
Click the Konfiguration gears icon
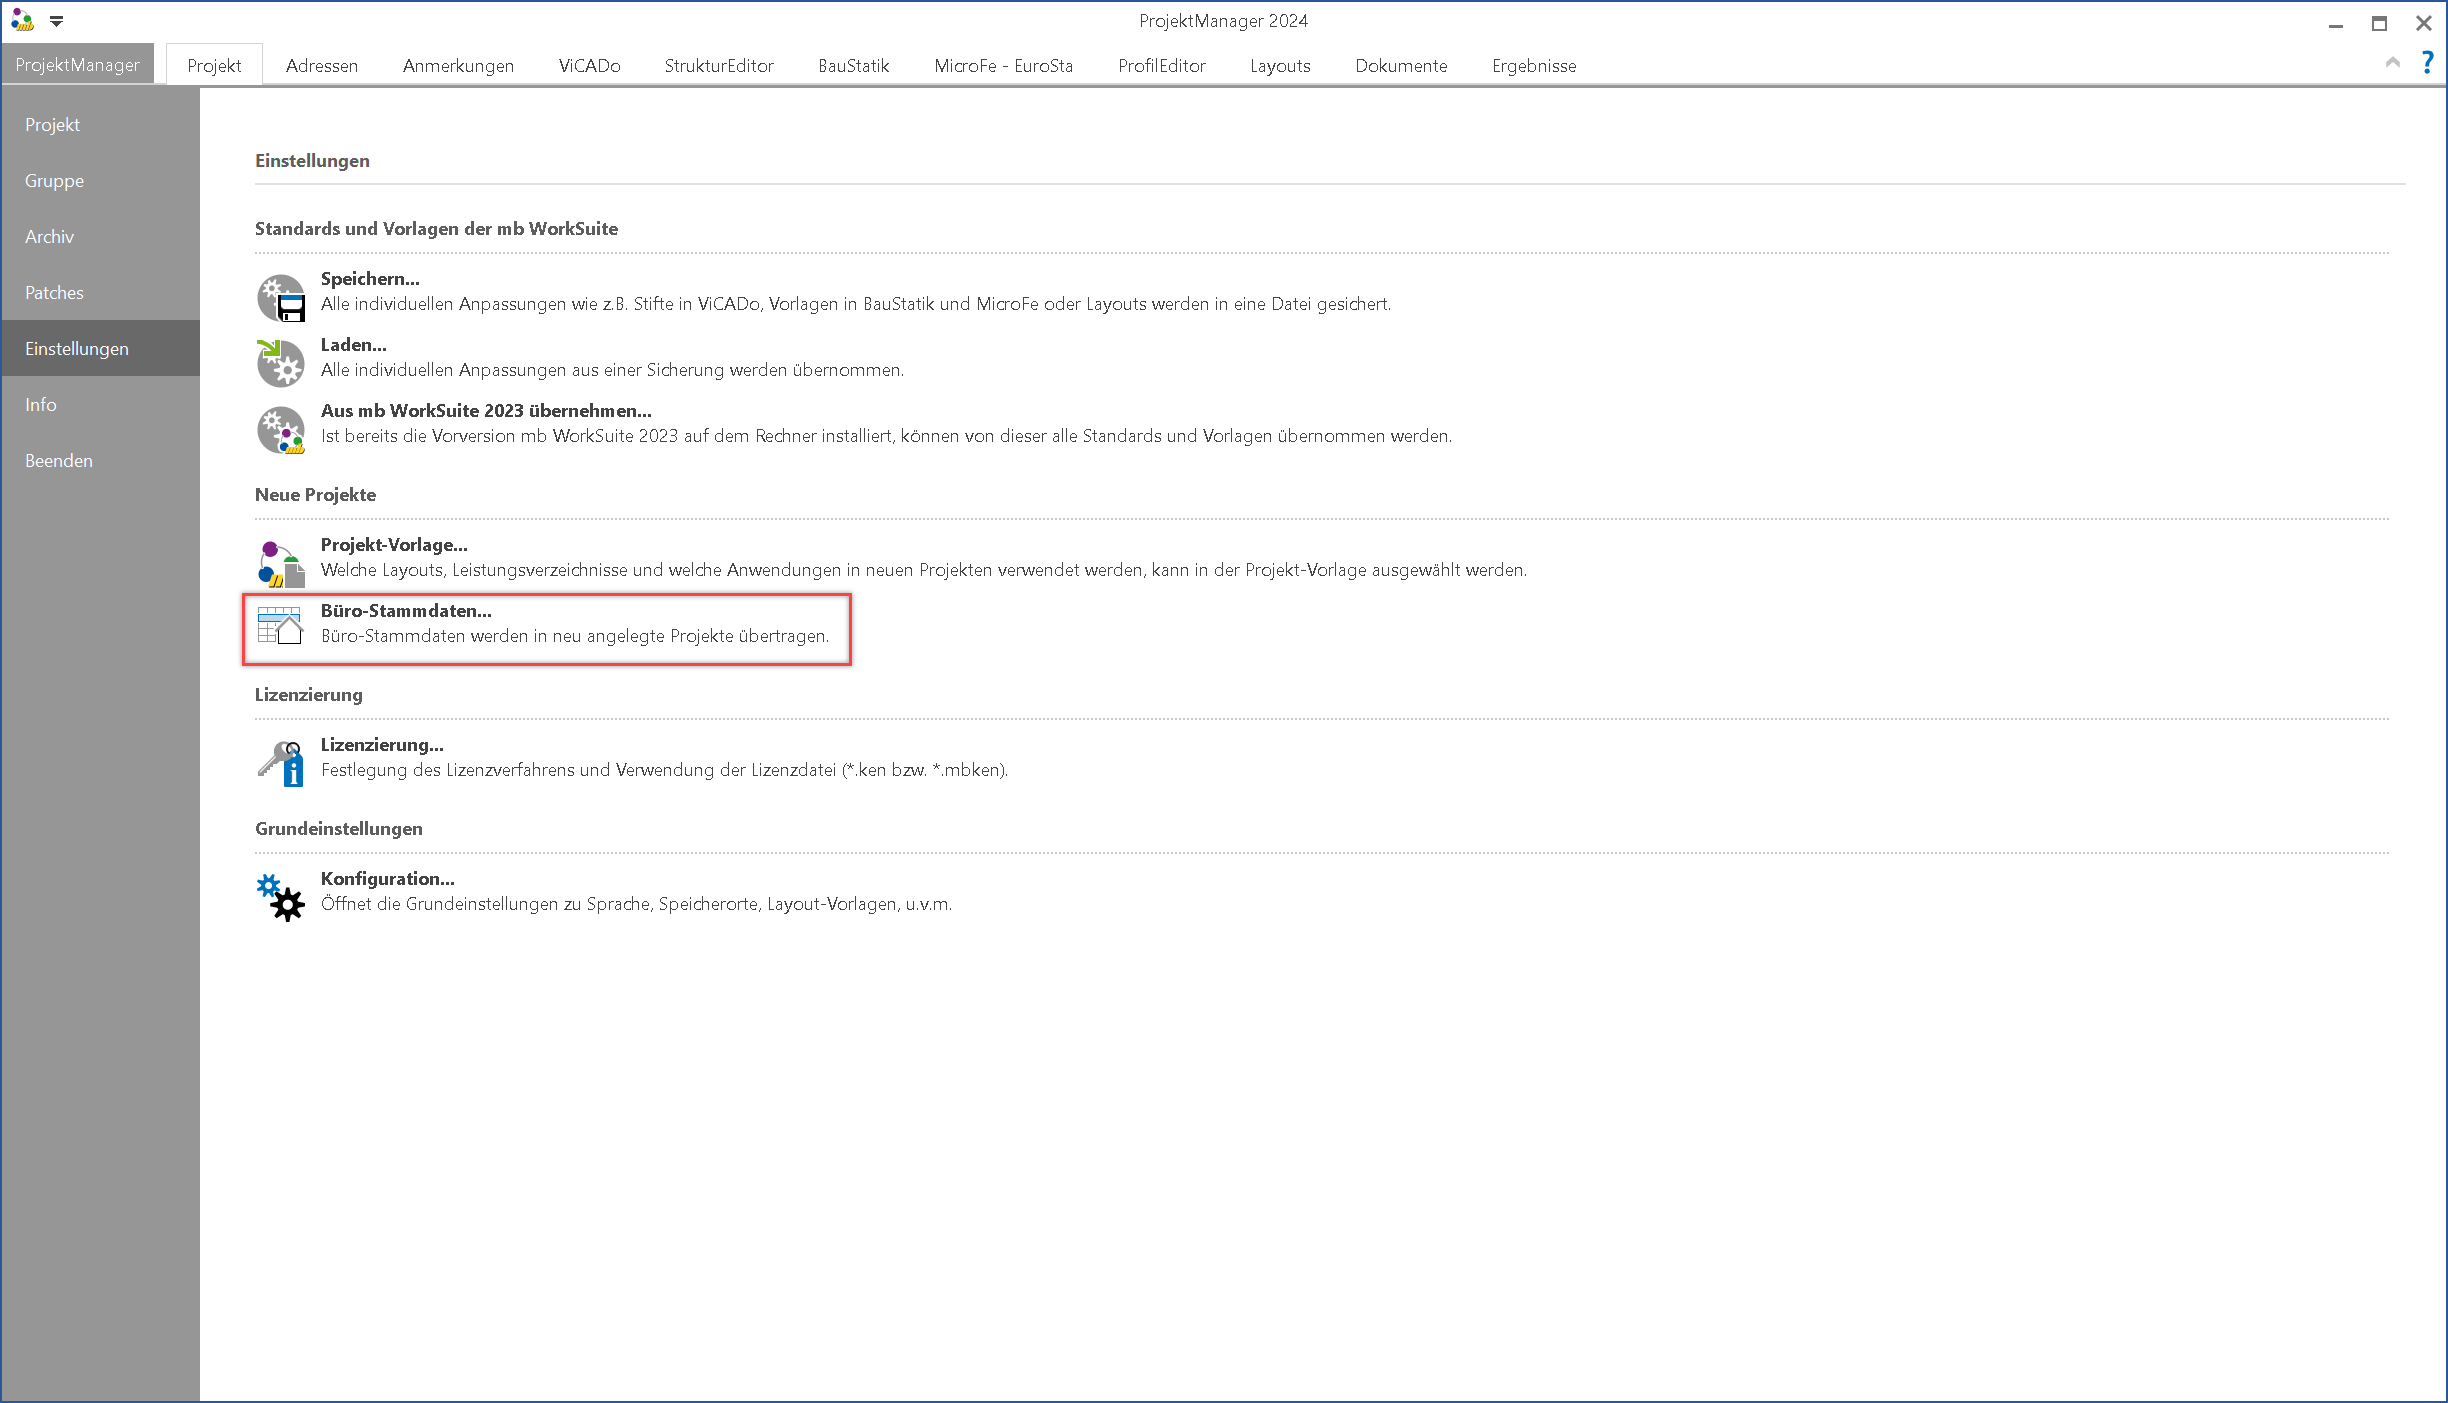click(x=281, y=897)
